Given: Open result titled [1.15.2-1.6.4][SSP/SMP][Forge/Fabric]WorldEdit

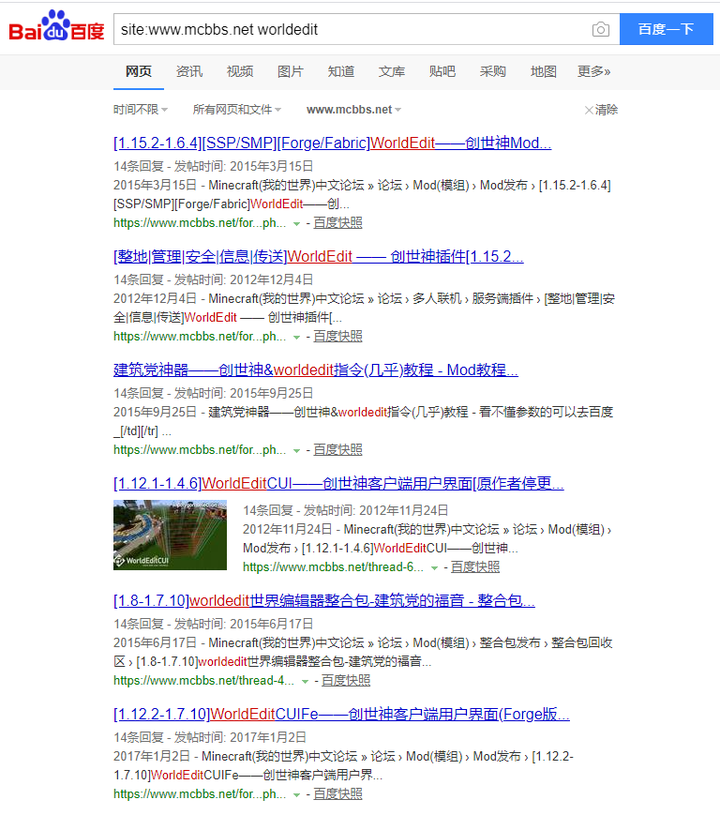Looking at the screenshot, I should click(332, 143).
